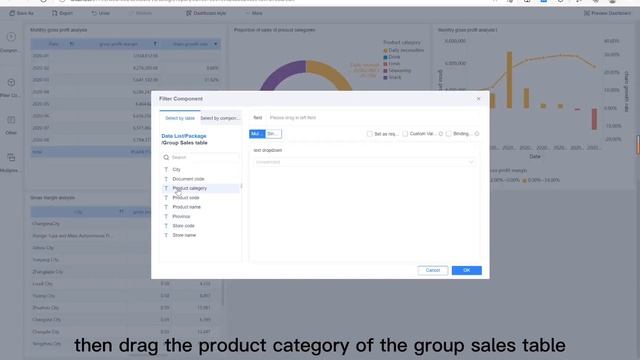The height and width of the screenshot is (360, 640).
Task: Select Store name field in the list
Action: point(201,235)
